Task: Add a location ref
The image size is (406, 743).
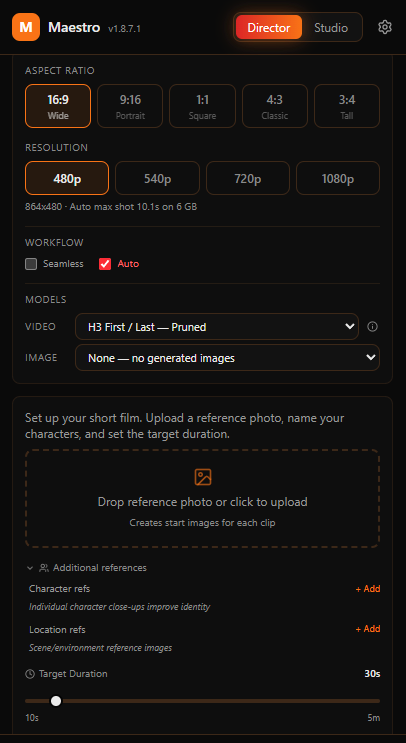Action: (368, 629)
